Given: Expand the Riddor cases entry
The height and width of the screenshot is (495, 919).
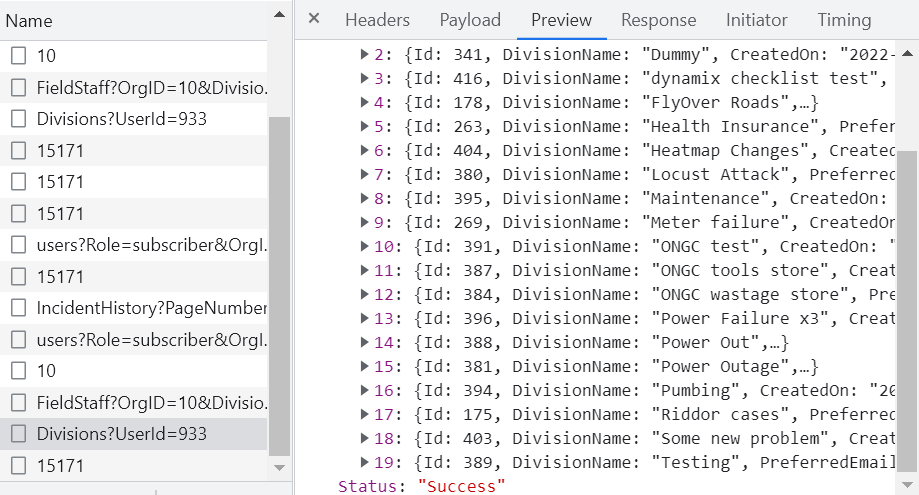Looking at the screenshot, I should [x=365, y=414].
